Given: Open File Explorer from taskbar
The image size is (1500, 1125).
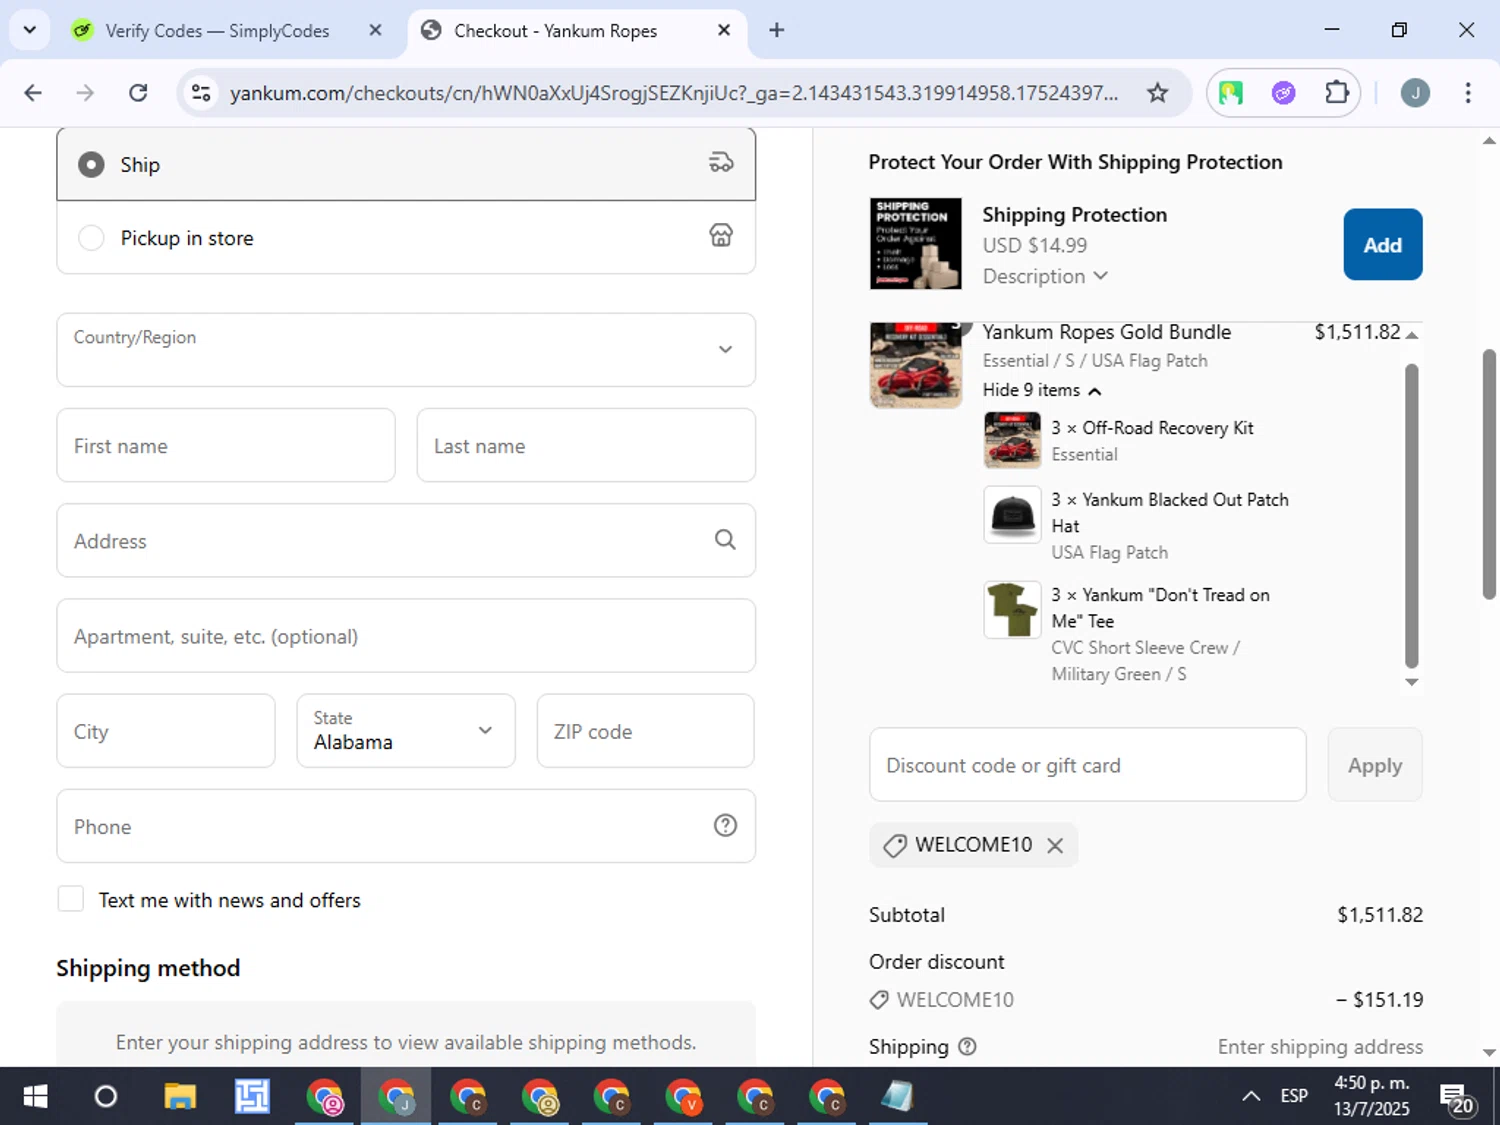Looking at the screenshot, I should click(180, 1097).
